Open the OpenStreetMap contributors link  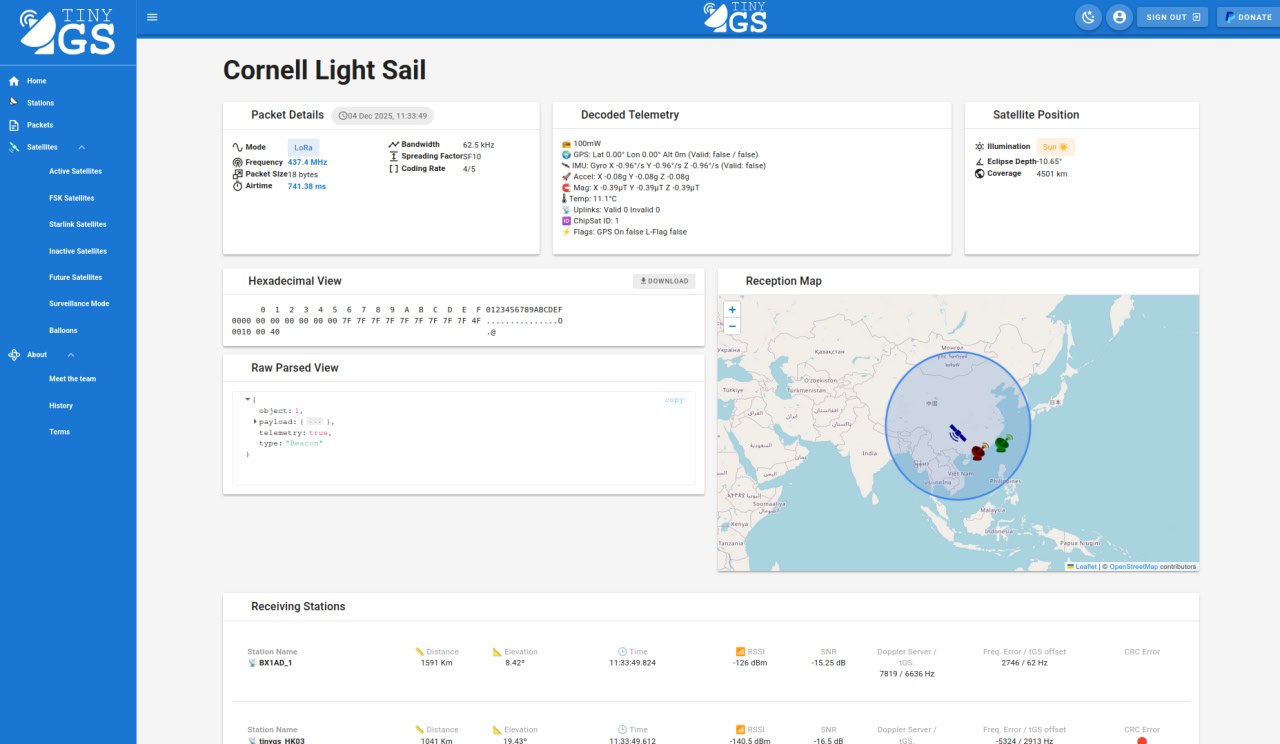1133,567
